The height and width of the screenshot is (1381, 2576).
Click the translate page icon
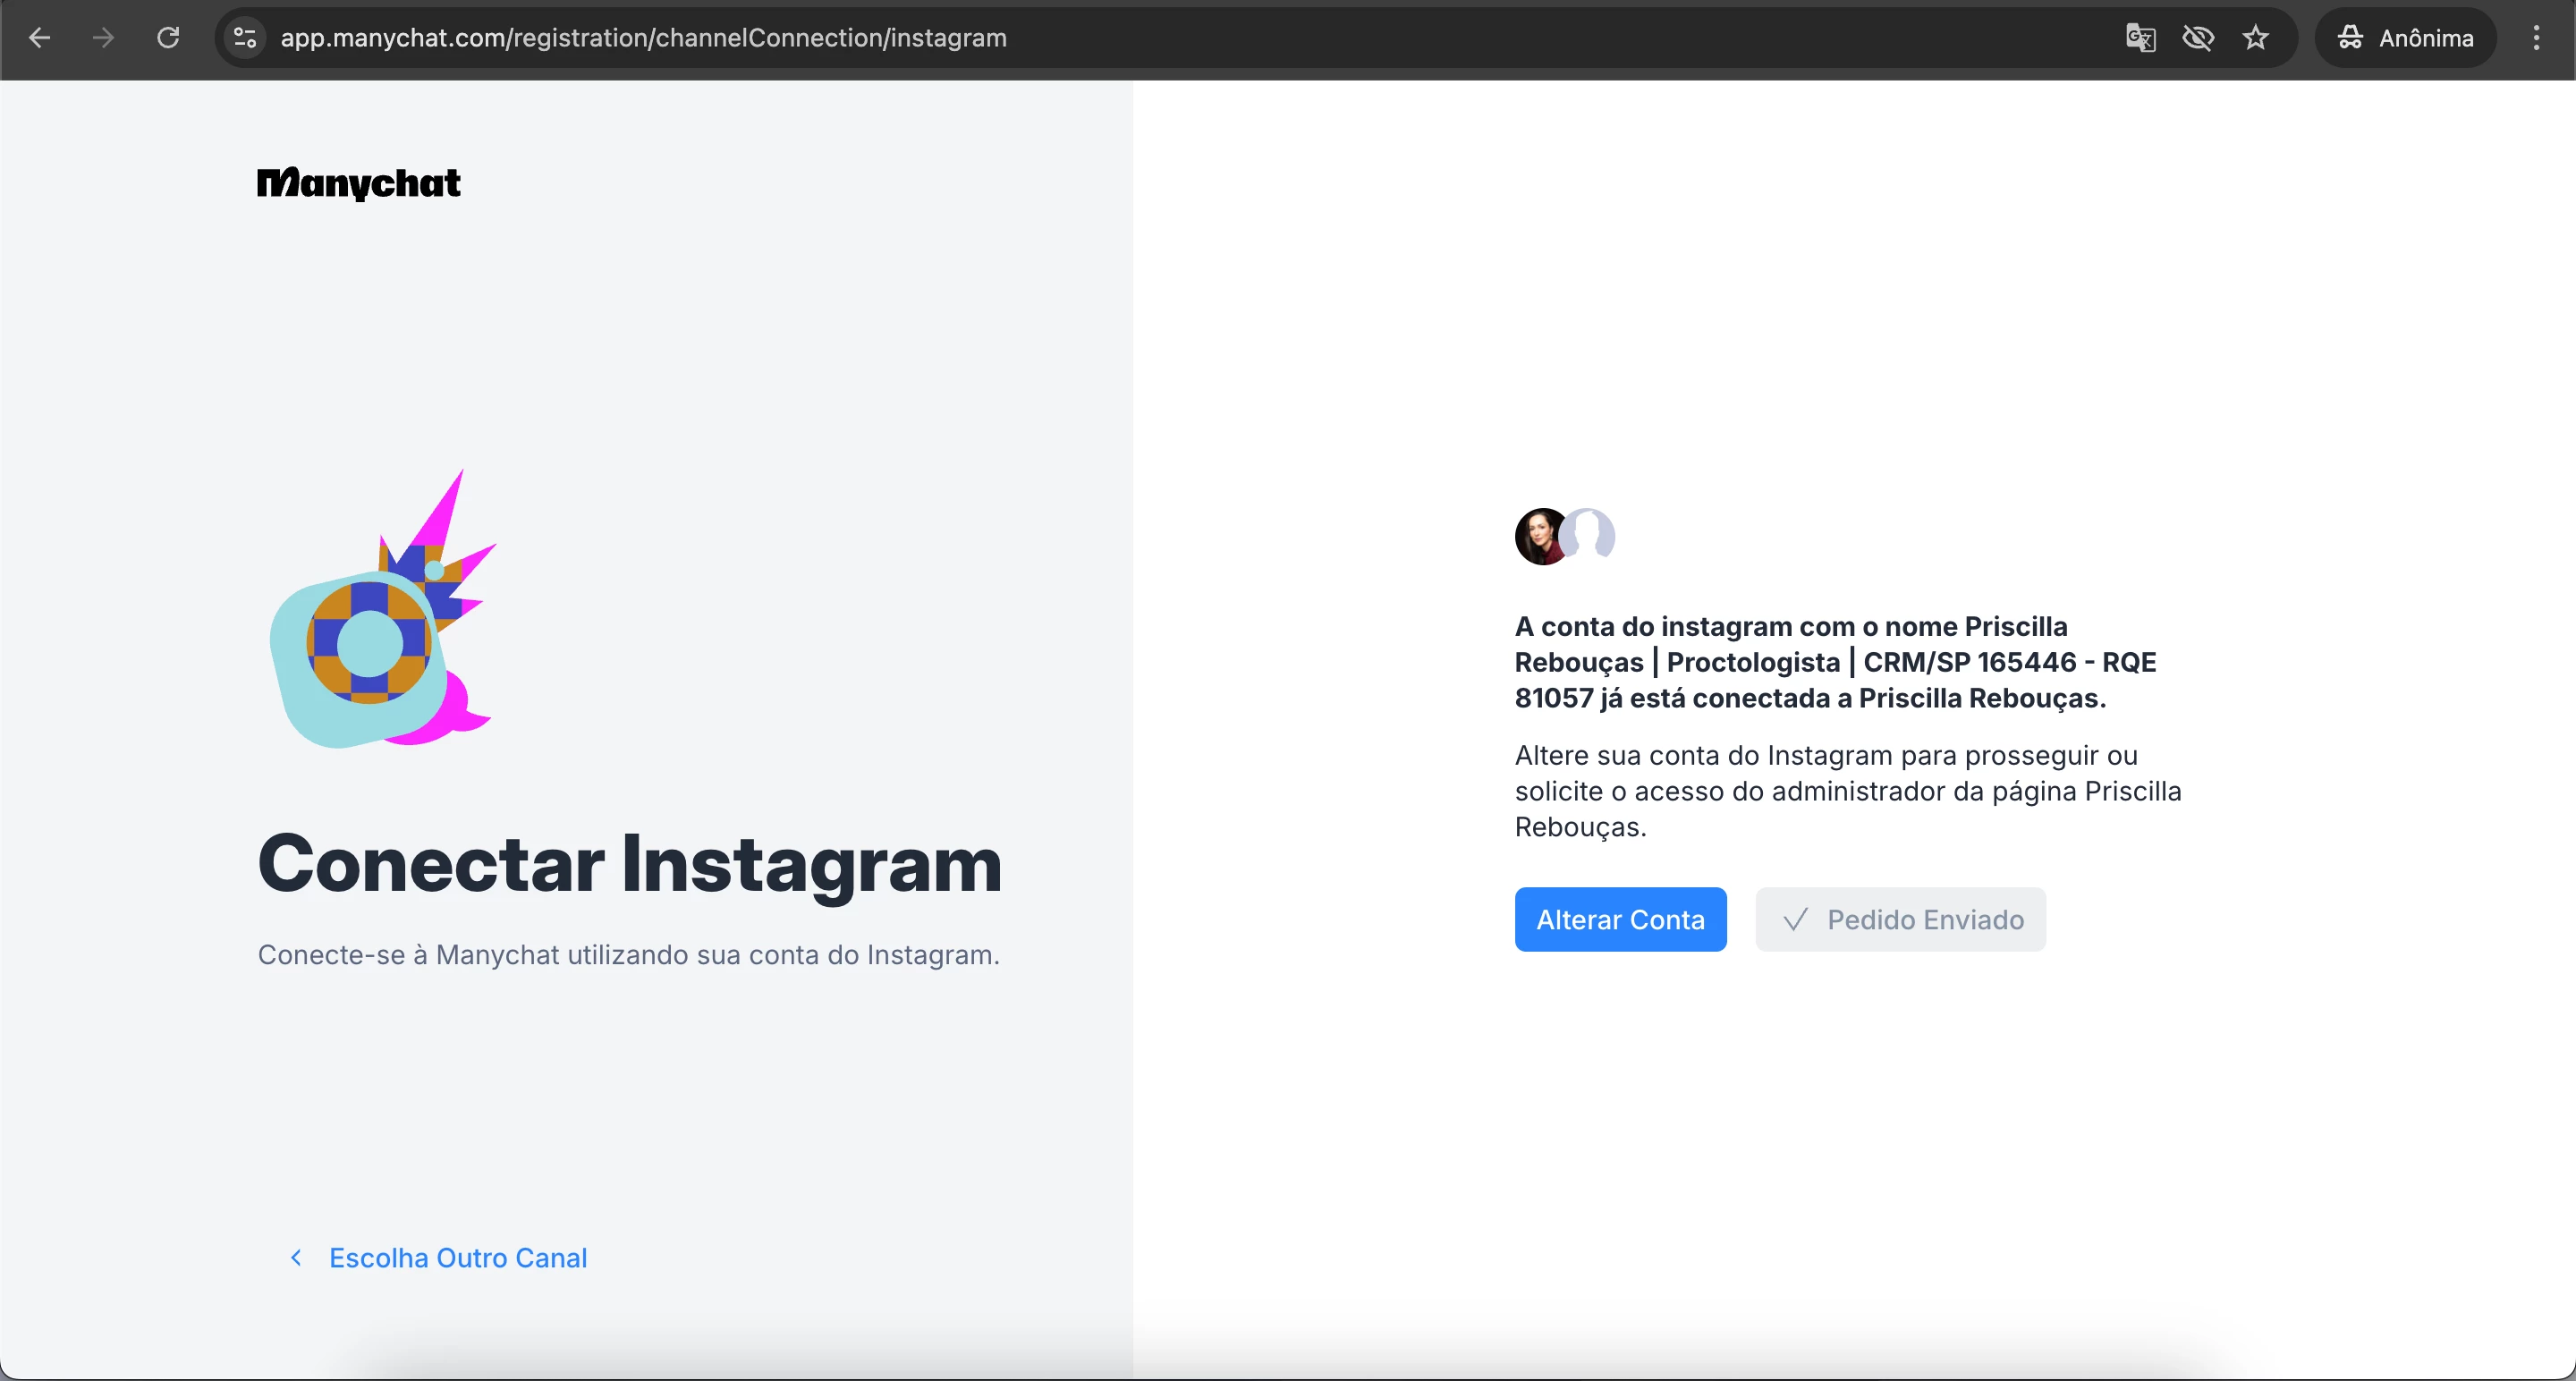tap(2140, 38)
